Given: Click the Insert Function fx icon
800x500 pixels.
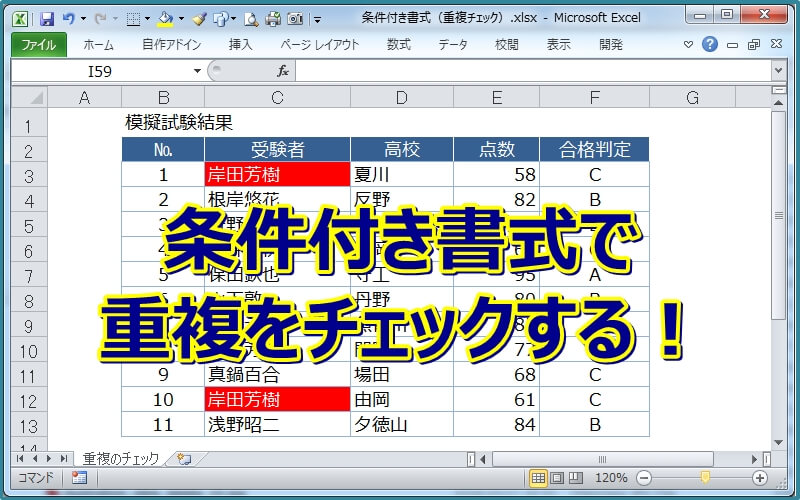Looking at the screenshot, I should pyautogui.click(x=283, y=71).
